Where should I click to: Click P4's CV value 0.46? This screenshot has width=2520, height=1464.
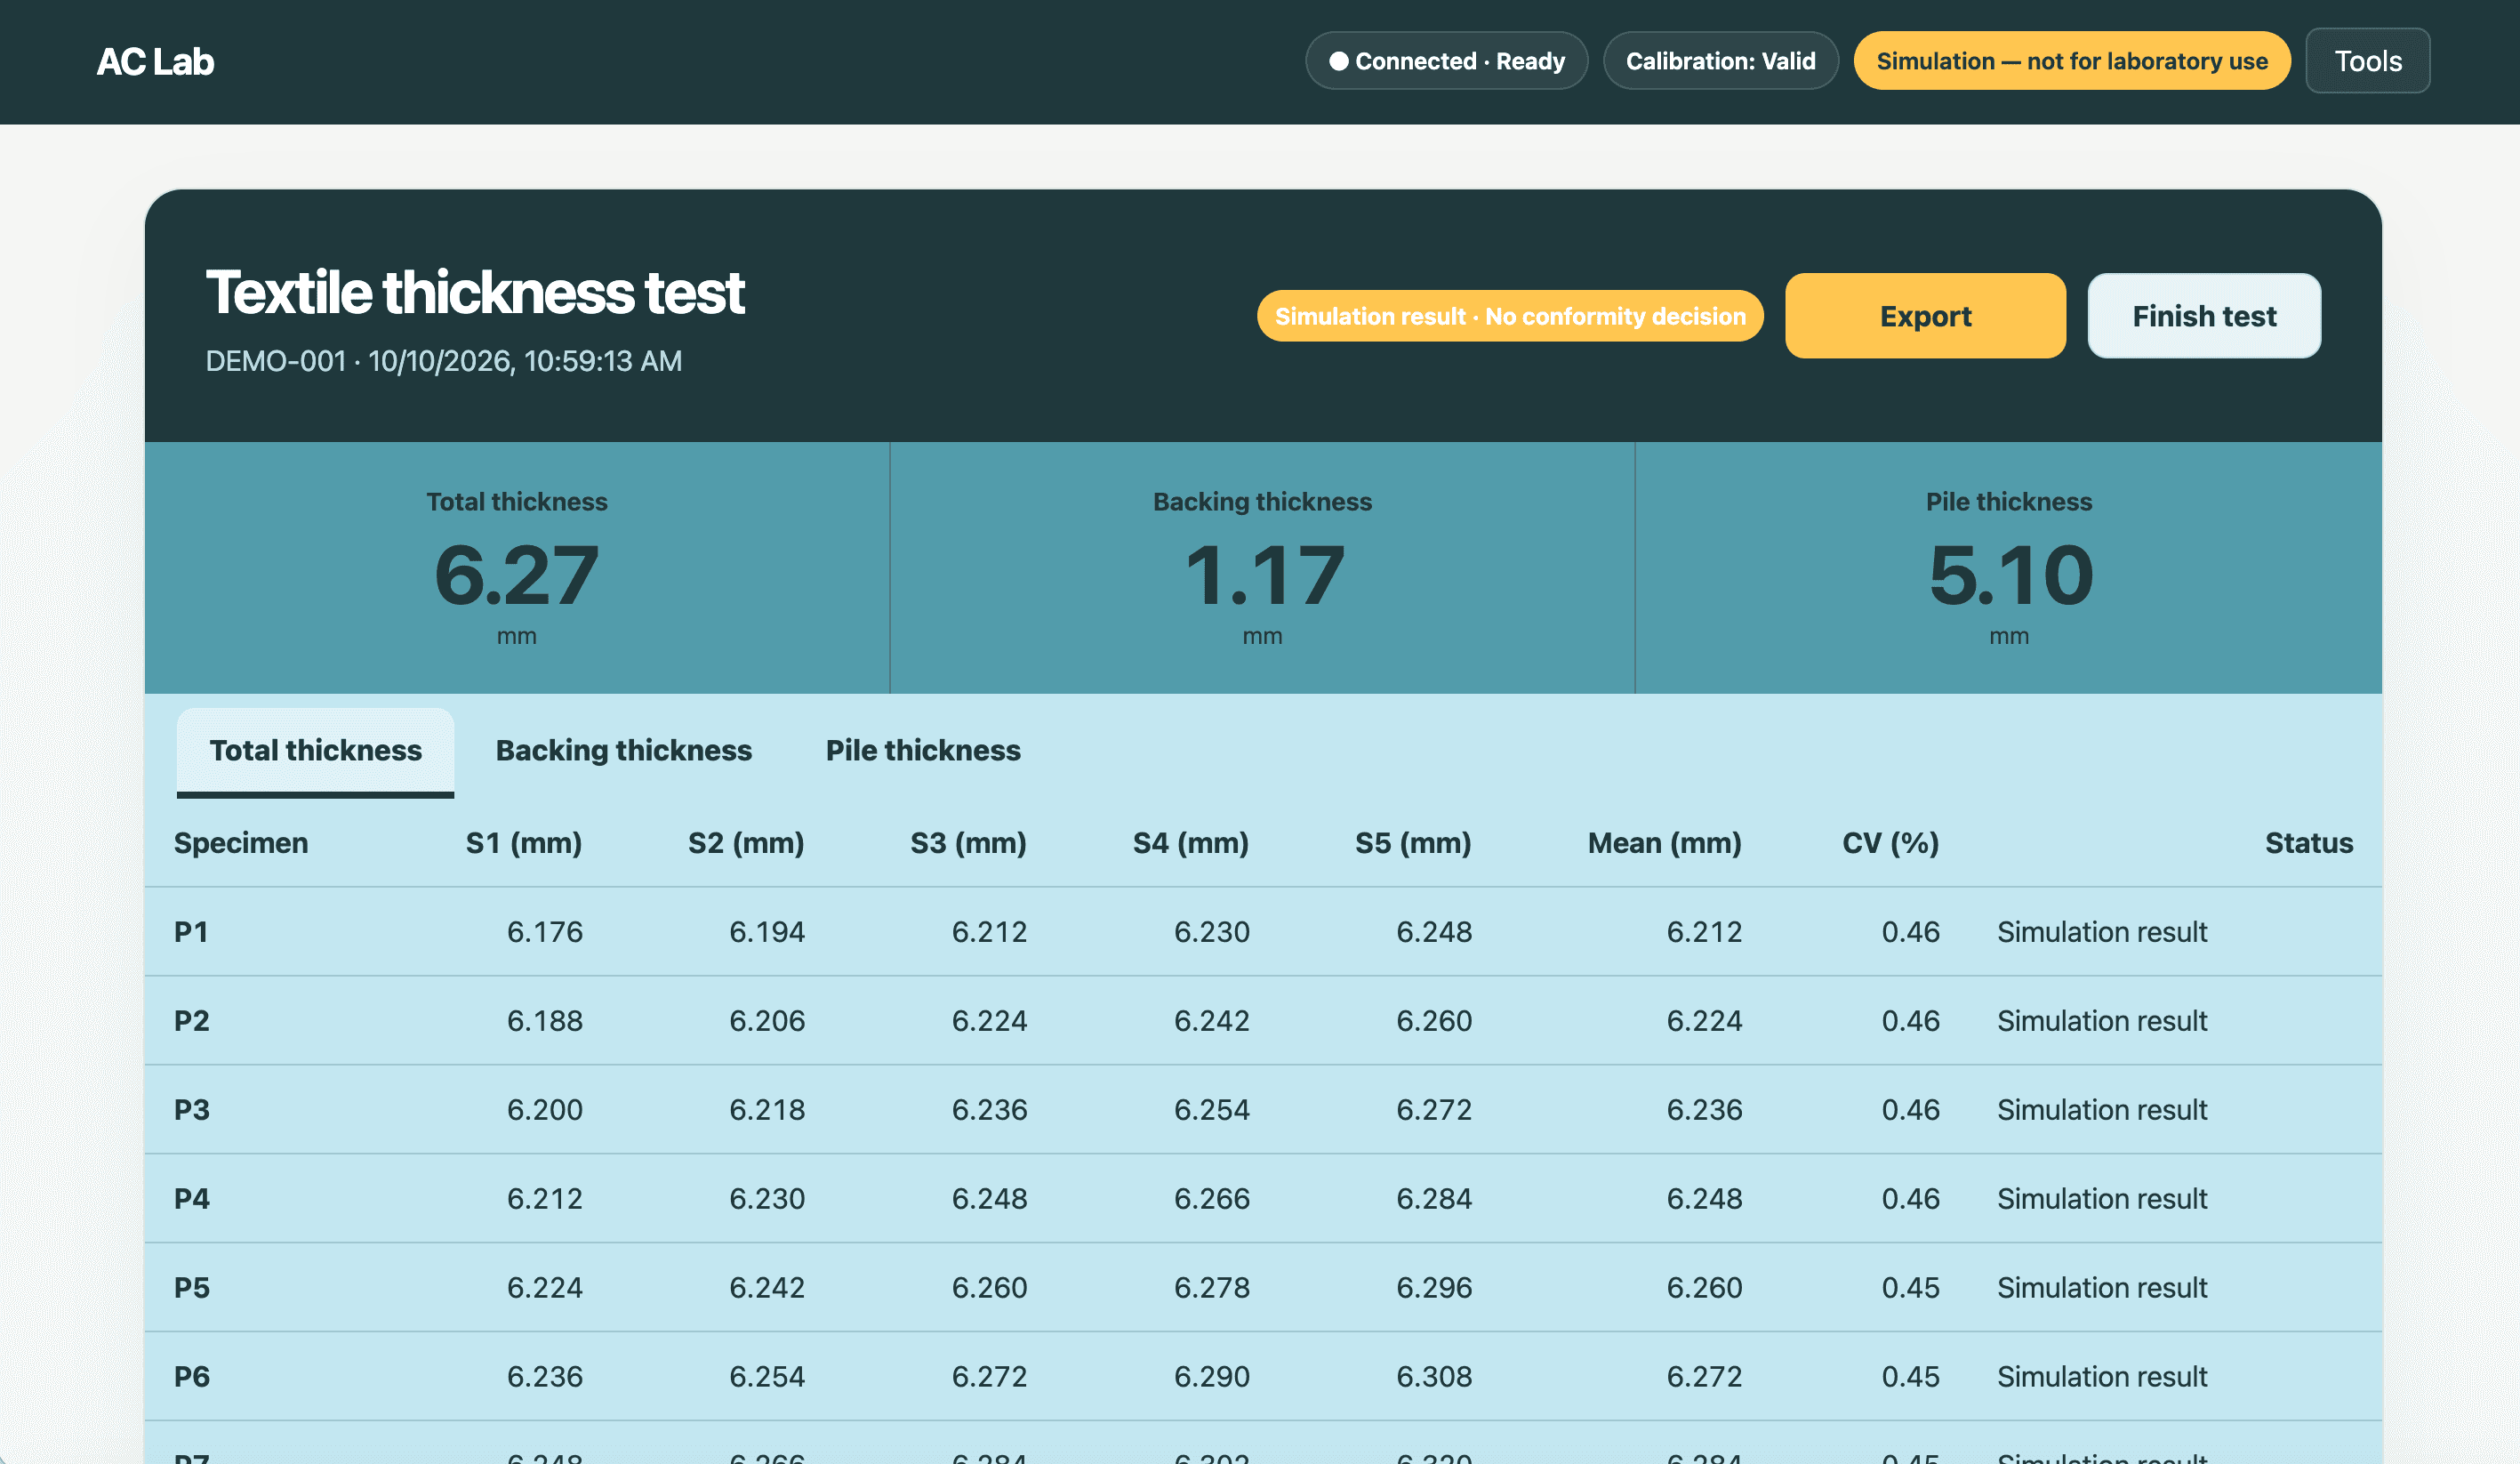pos(1911,1199)
